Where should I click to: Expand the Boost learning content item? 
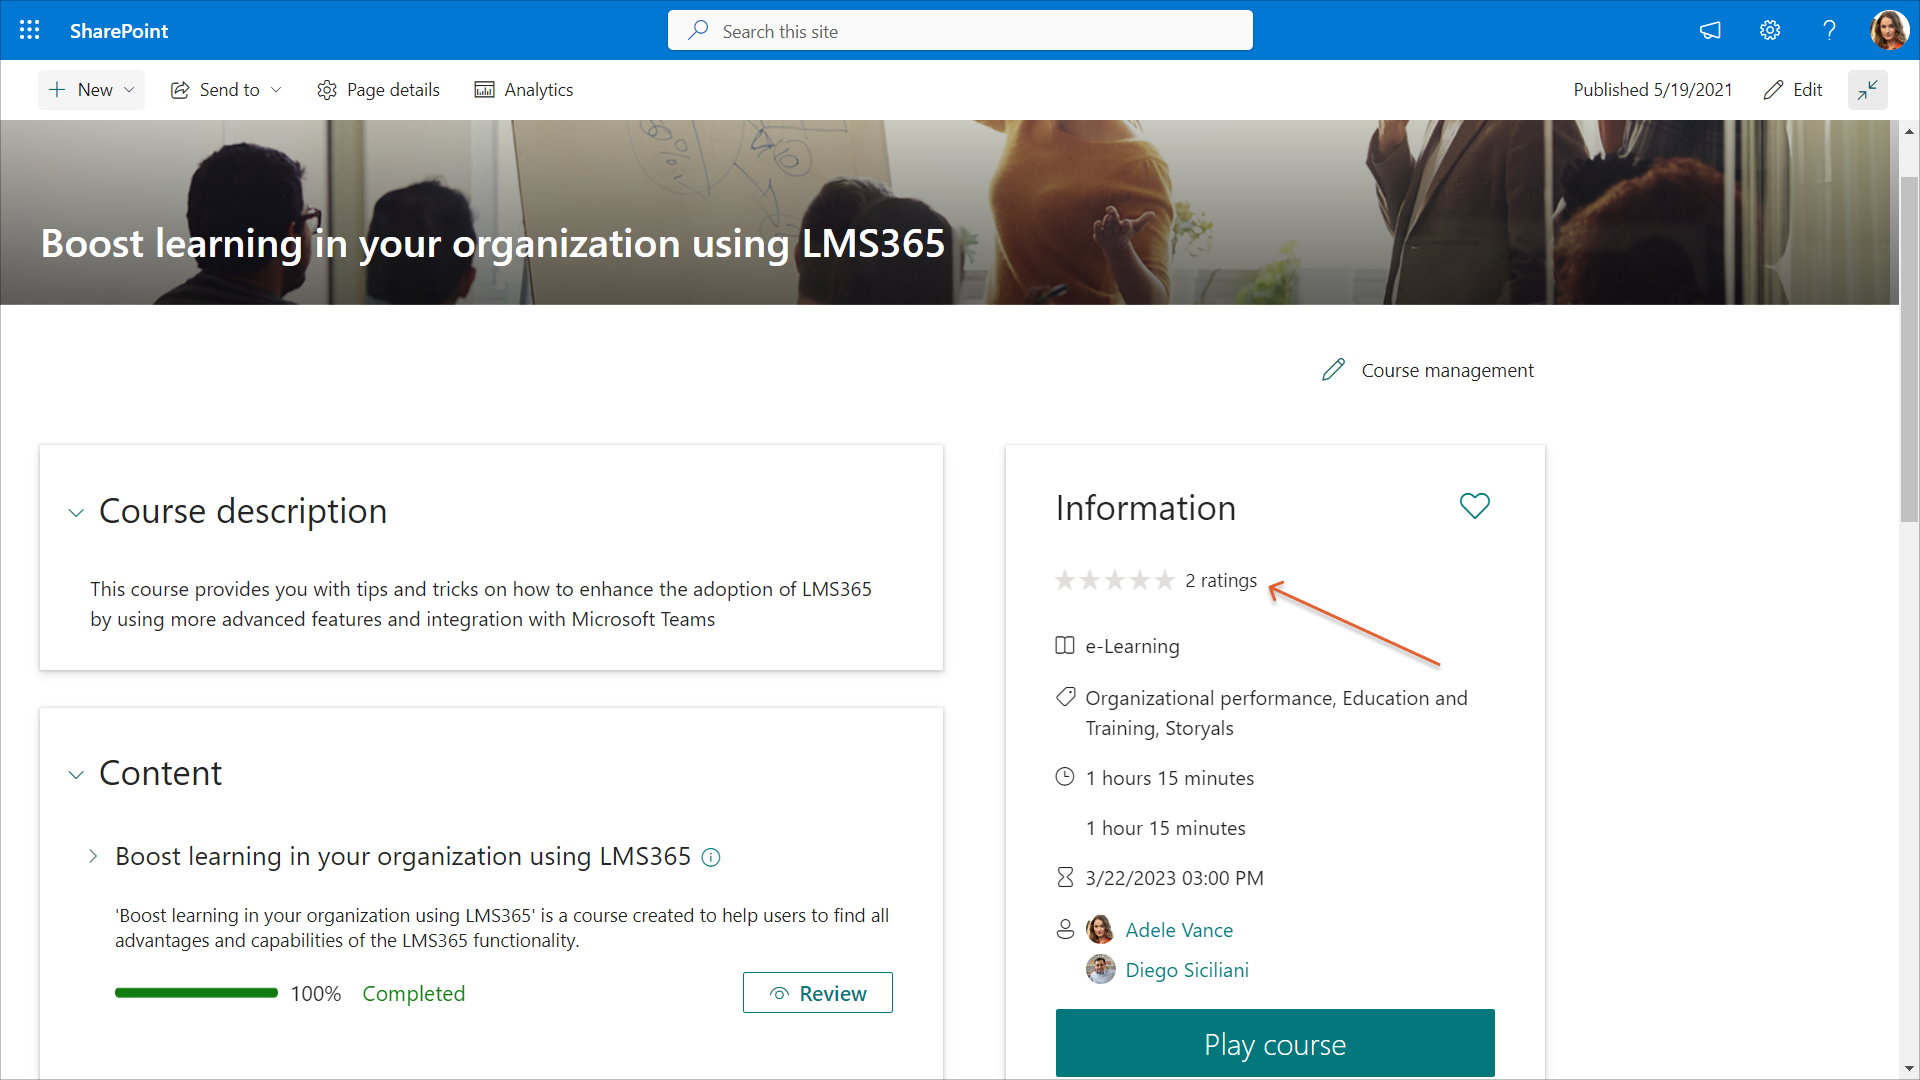93,856
